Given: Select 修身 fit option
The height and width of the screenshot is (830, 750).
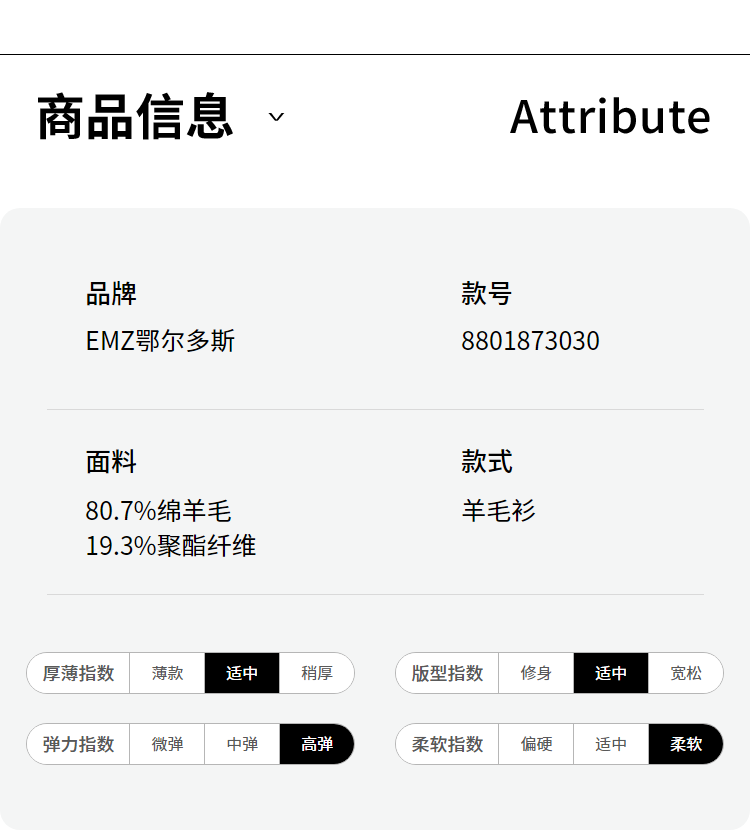Looking at the screenshot, I should click(x=536, y=673).
